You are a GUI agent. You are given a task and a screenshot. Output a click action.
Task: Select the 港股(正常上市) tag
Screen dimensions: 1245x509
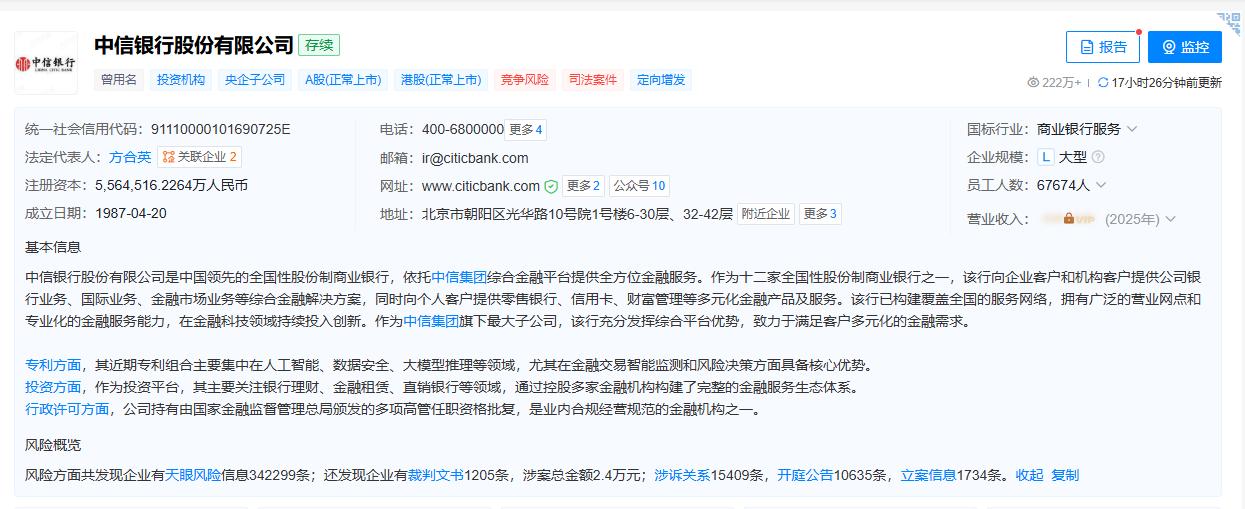pos(441,80)
